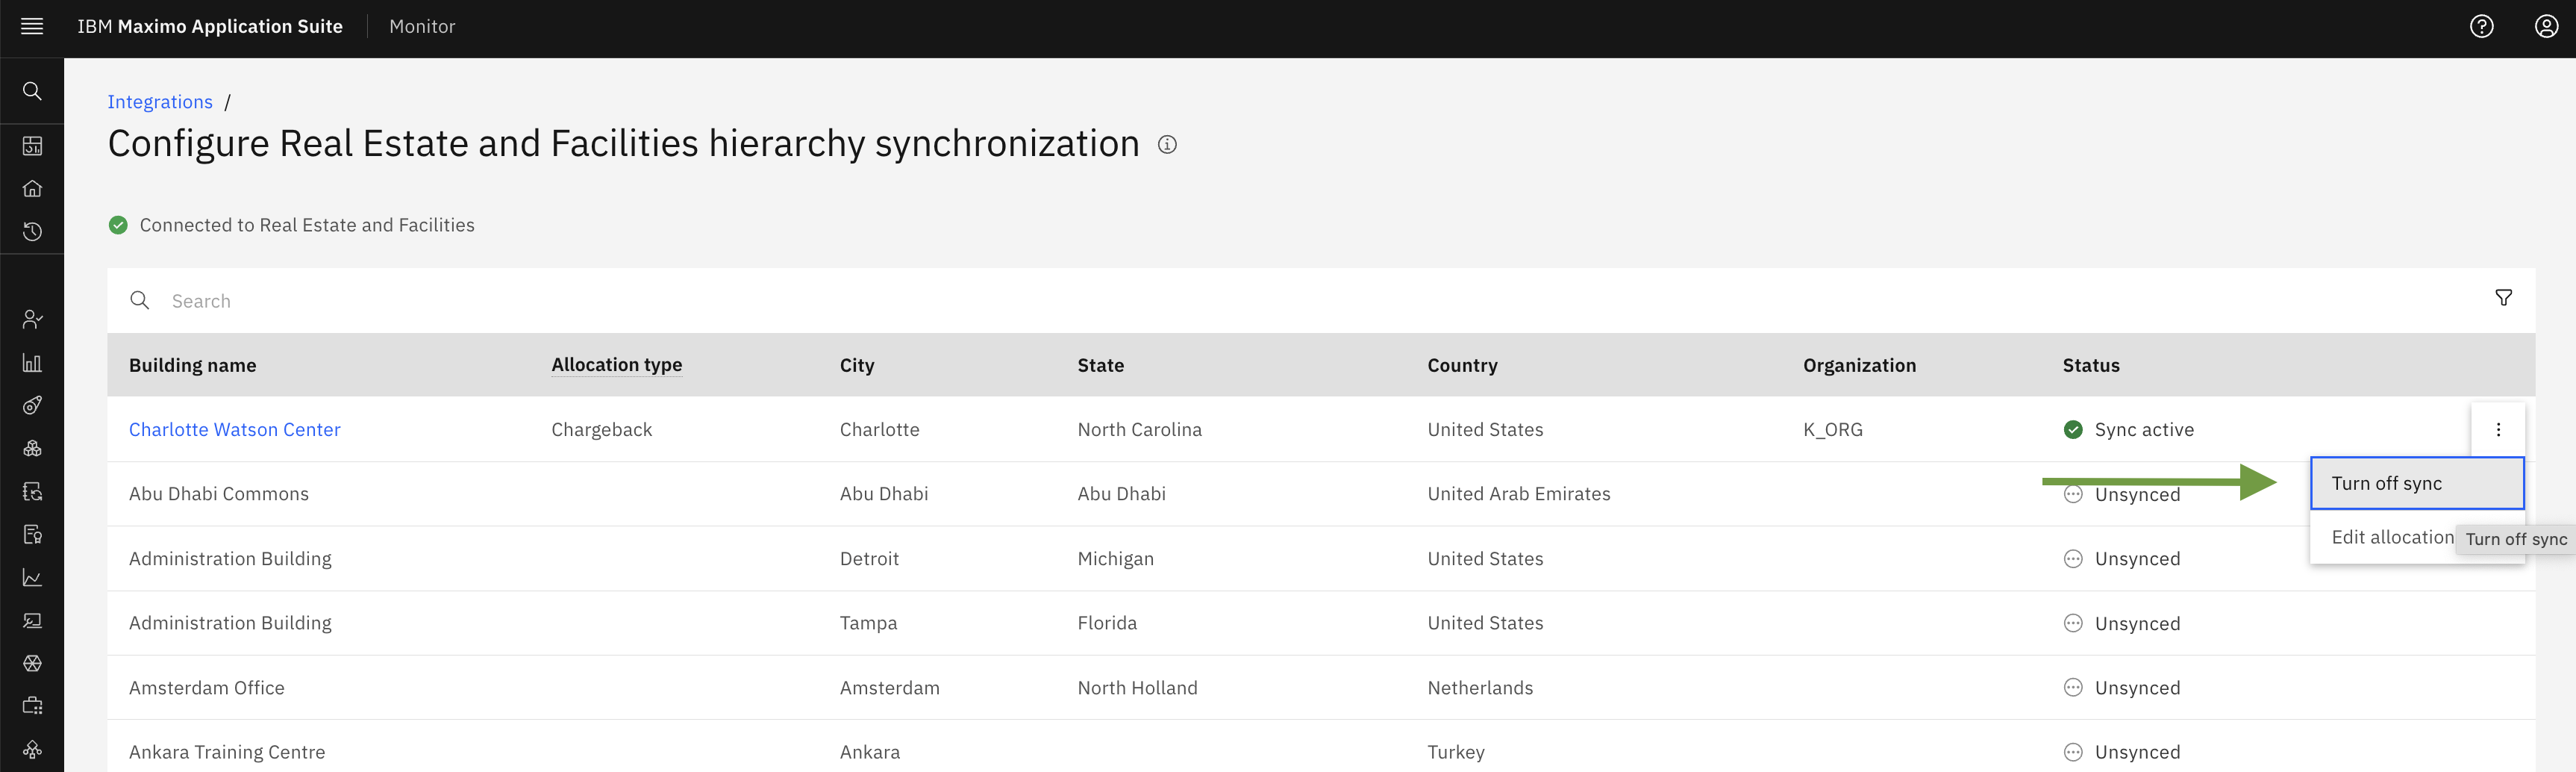Image resolution: width=2576 pixels, height=772 pixels.
Task: Select Administration Building in Detroit row
Action: pos(230,559)
